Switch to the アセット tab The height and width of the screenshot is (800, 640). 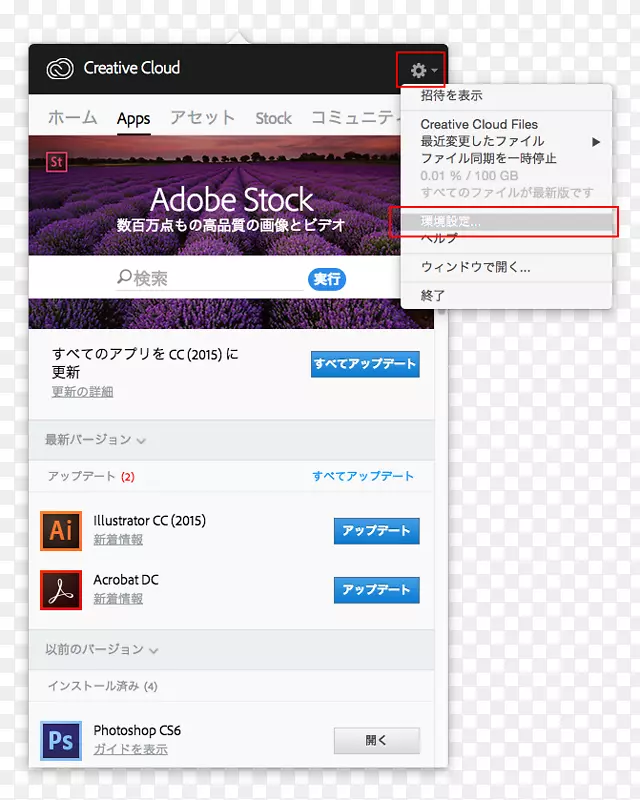(x=203, y=118)
